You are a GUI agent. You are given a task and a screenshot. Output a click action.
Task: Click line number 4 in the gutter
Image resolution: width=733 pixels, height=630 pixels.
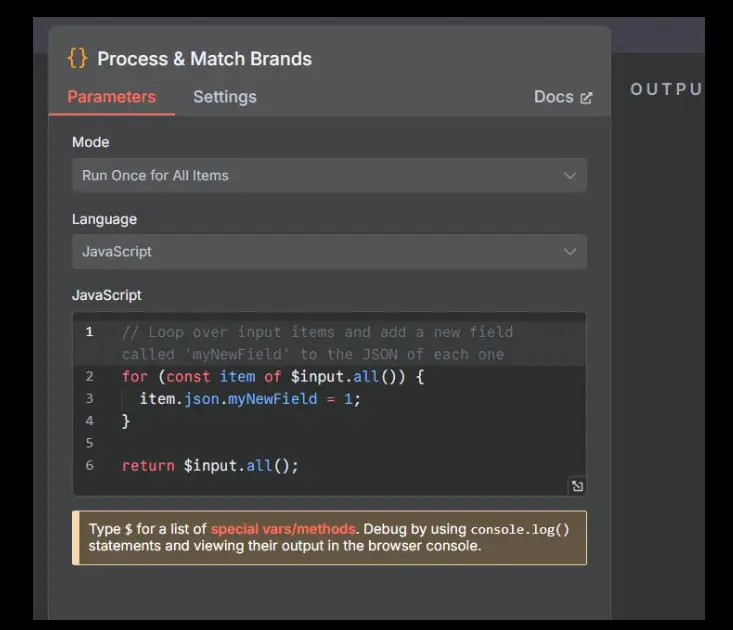pos(89,421)
